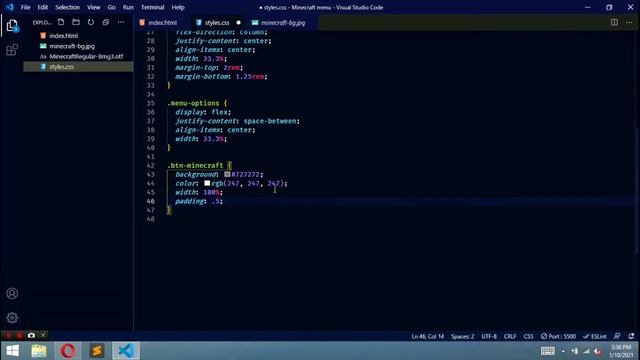Open the Explorer view in activity bar
640x360 pixels.
12,26
